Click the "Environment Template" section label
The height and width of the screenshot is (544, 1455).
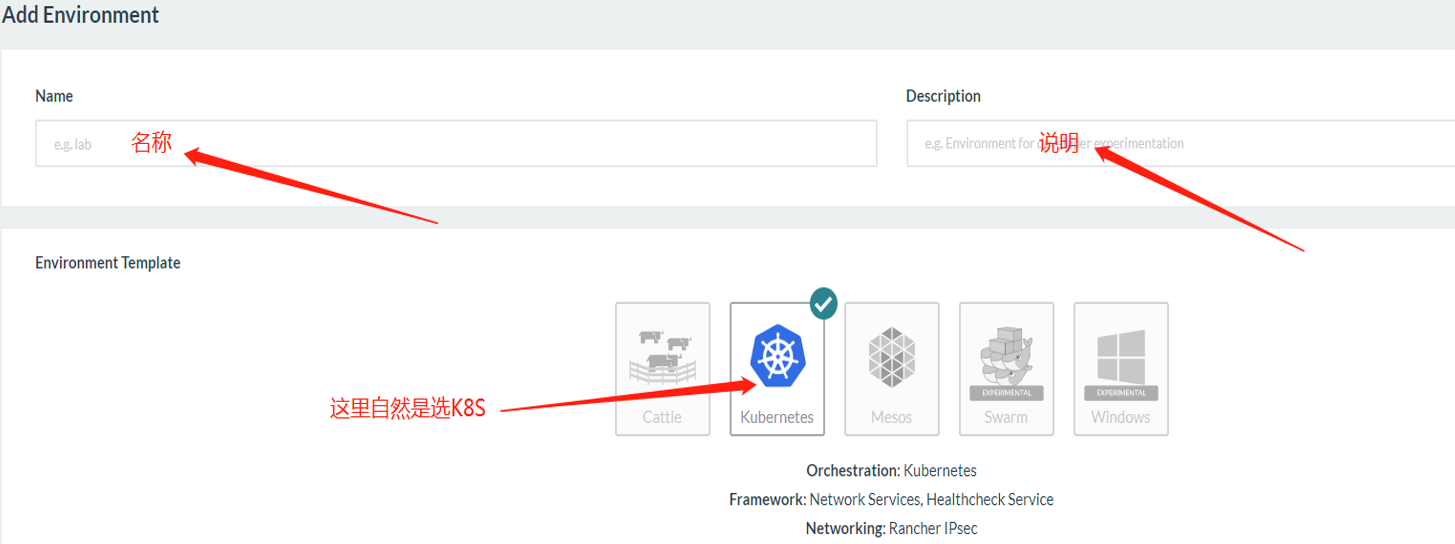point(108,263)
